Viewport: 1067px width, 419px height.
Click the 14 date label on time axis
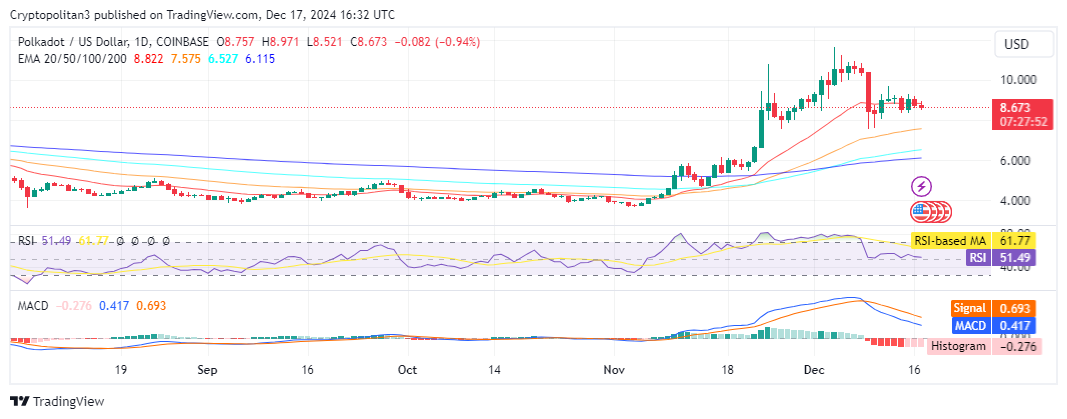(495, 370)
